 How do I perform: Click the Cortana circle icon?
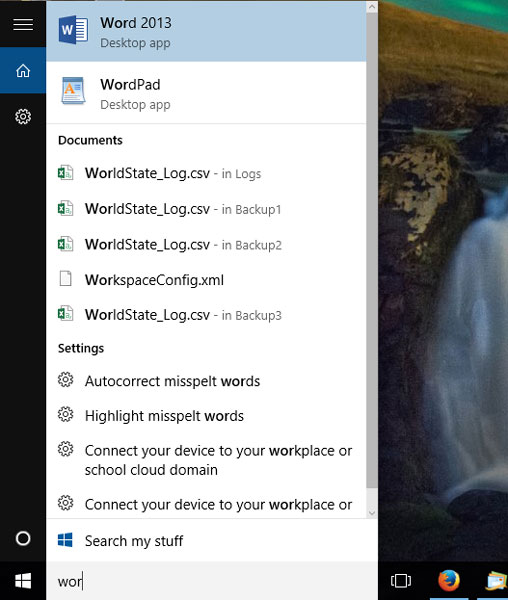coord(23,538)
